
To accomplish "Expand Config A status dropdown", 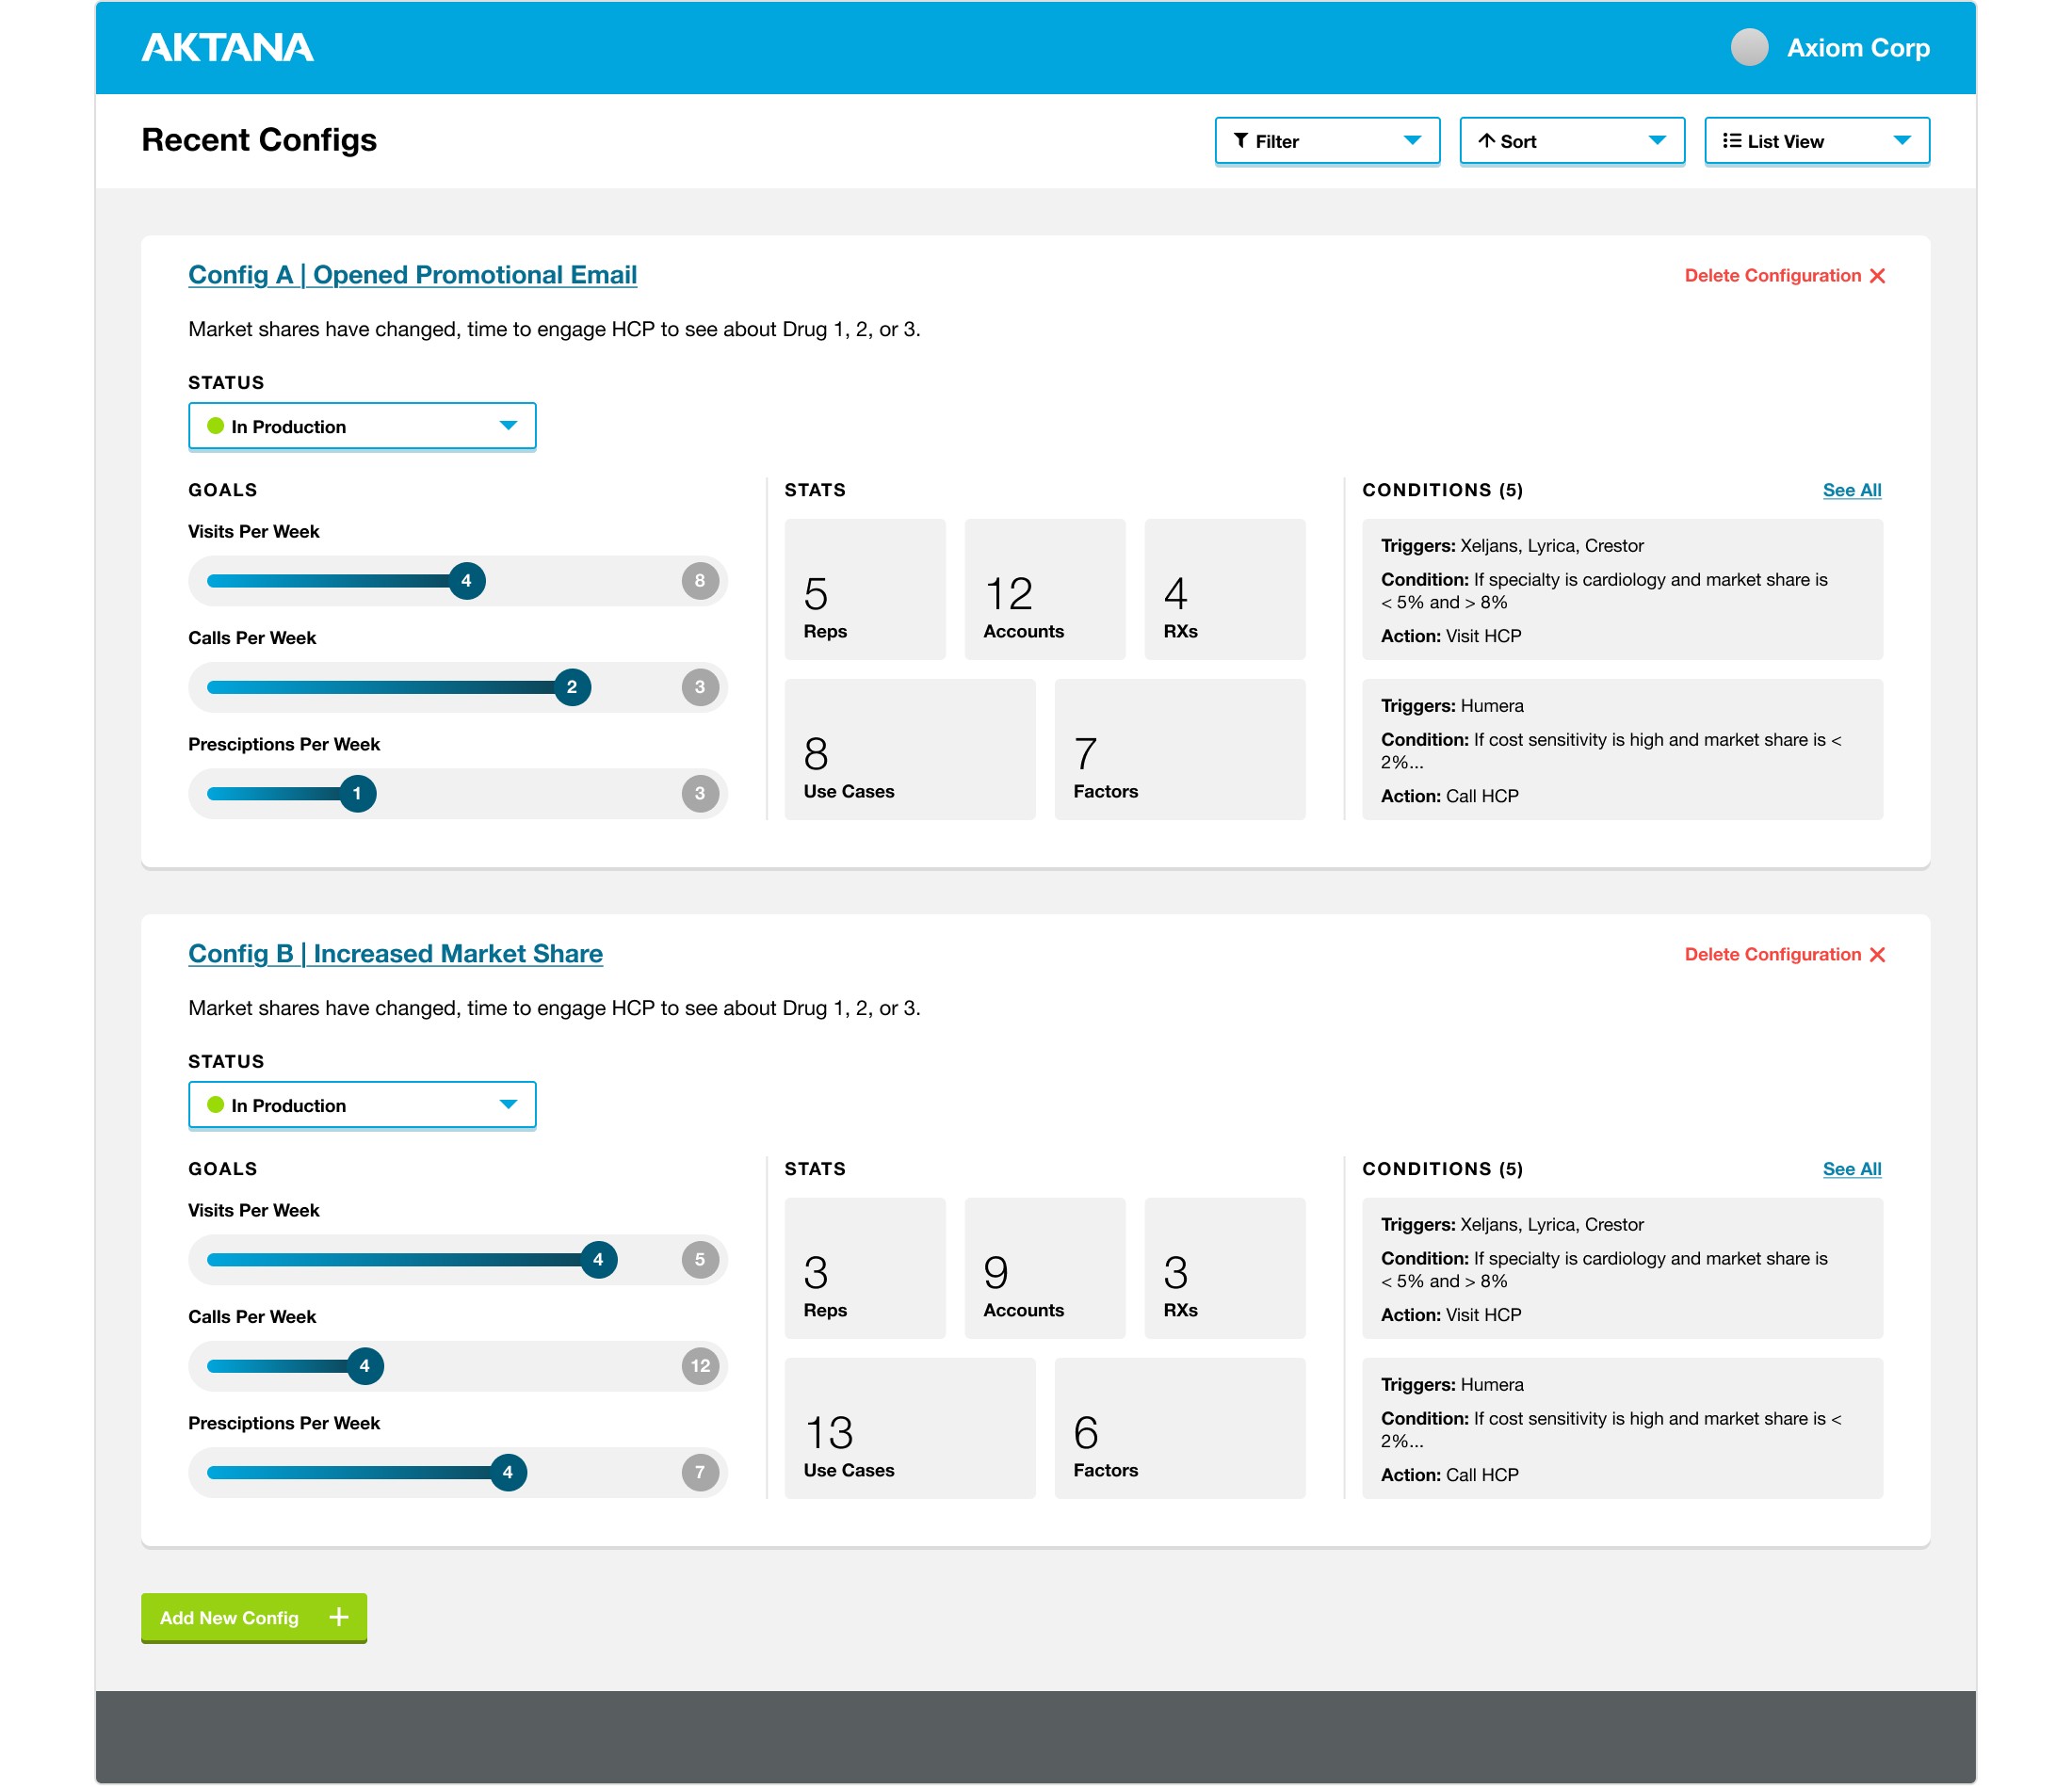I will coord(362,427).
